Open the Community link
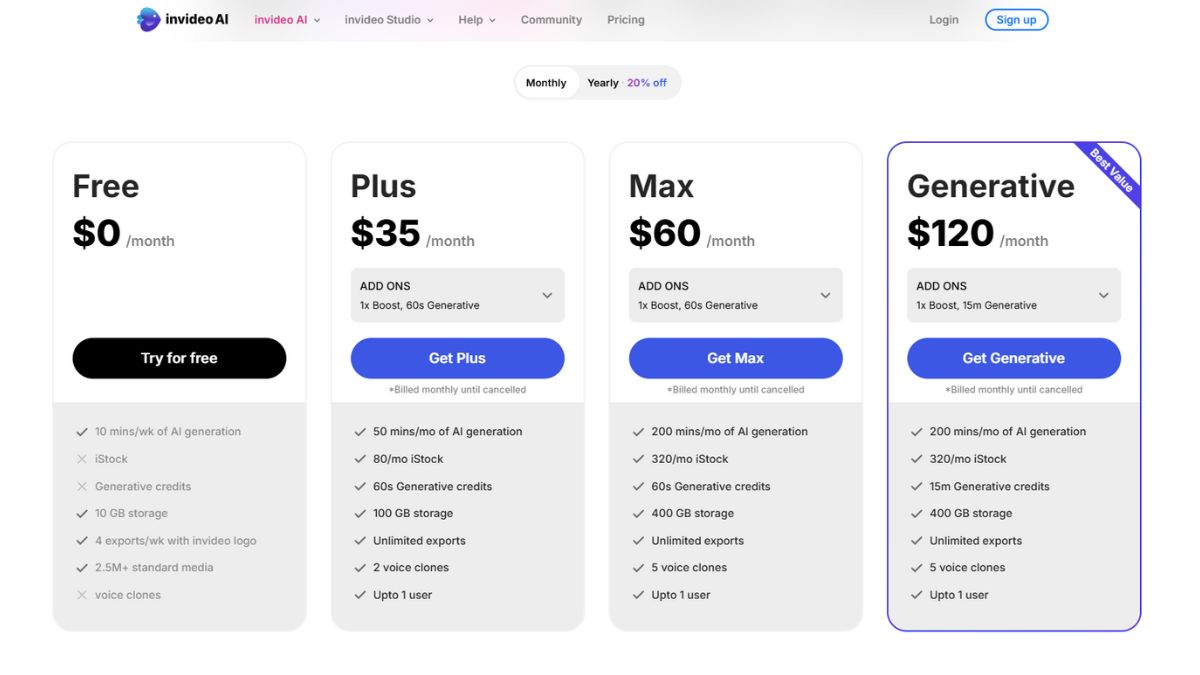This screenshot has height=675, width=1200. tap(551, 20)
